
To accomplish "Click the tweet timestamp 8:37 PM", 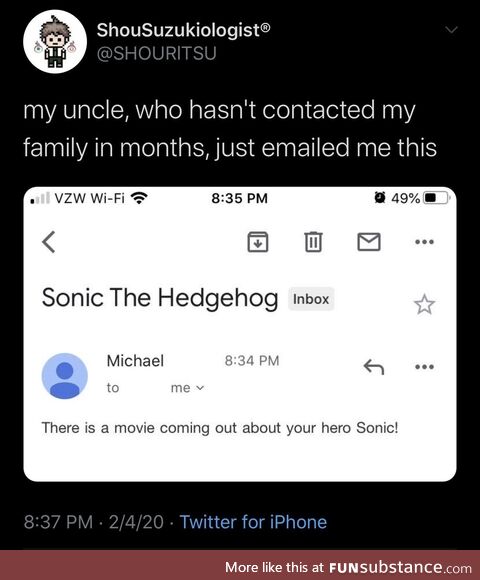I will (x=58, y=522).
